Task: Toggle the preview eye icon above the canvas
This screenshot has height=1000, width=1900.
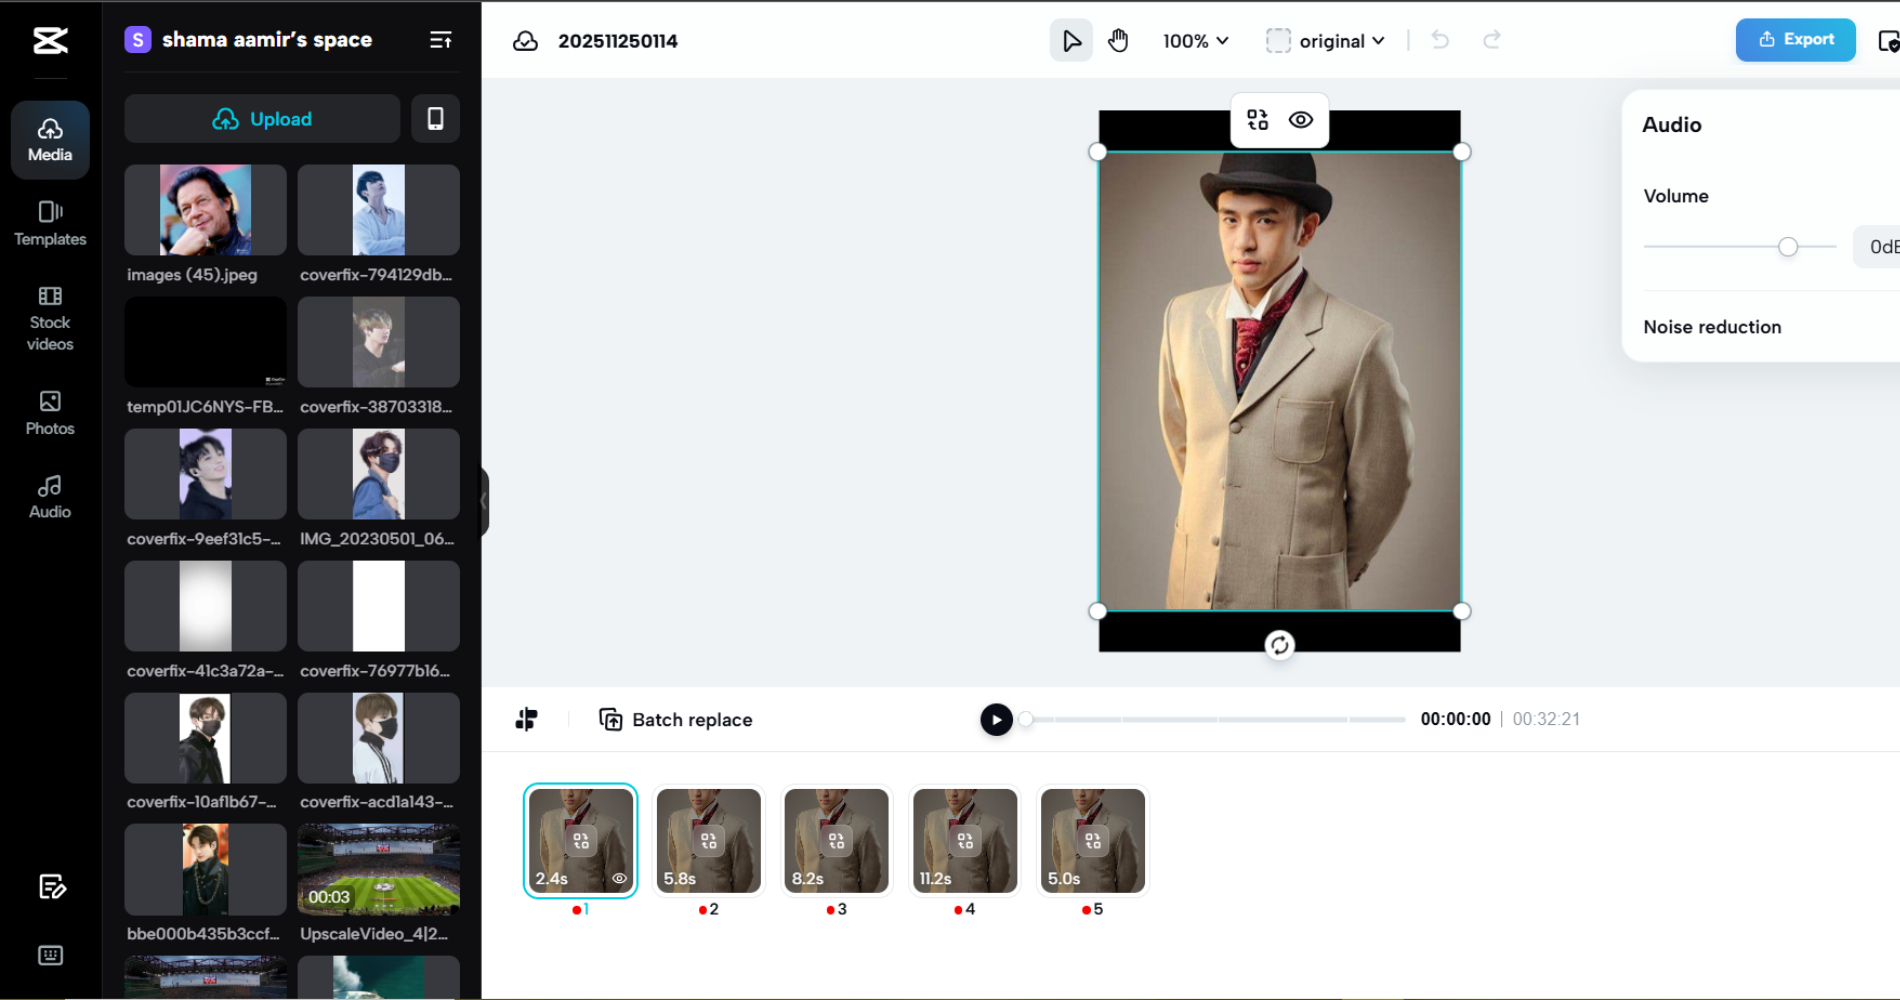Action: (1300, 119)
